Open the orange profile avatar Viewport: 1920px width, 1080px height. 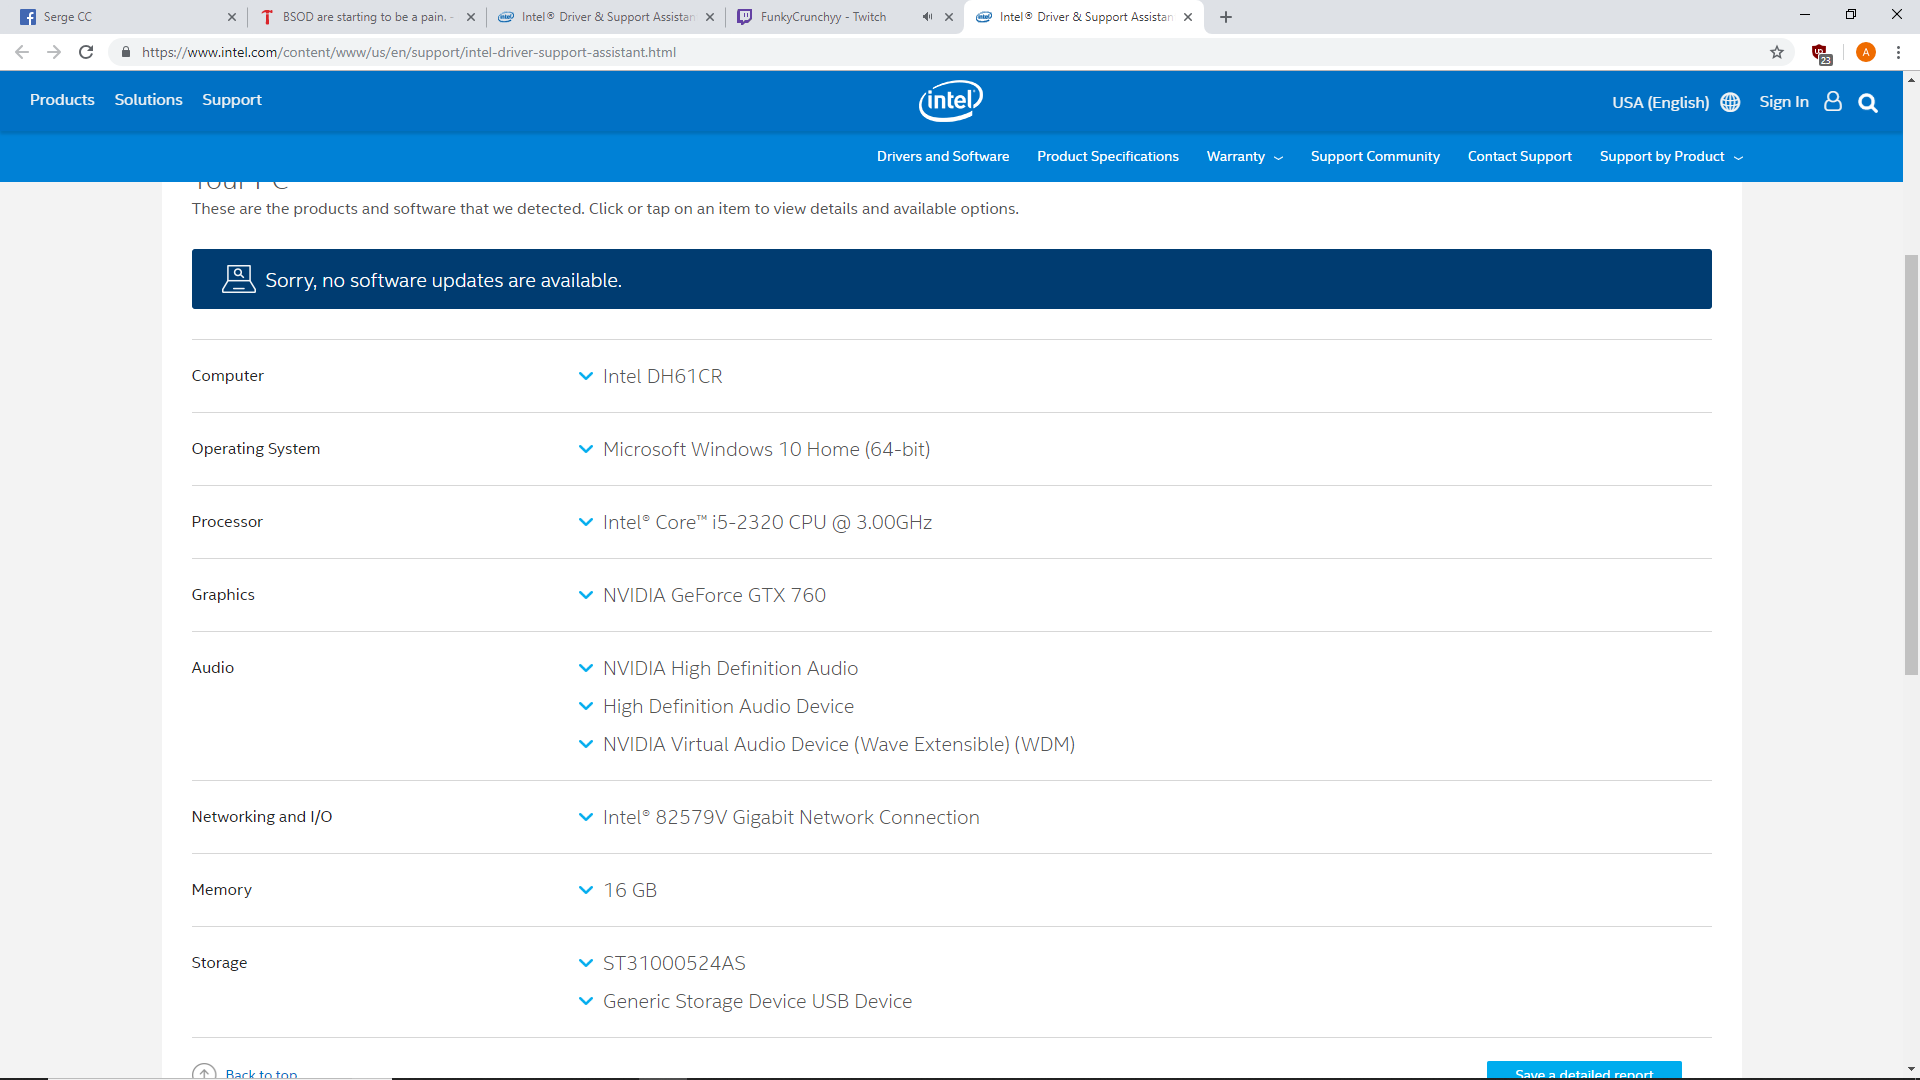[1865, 52]
